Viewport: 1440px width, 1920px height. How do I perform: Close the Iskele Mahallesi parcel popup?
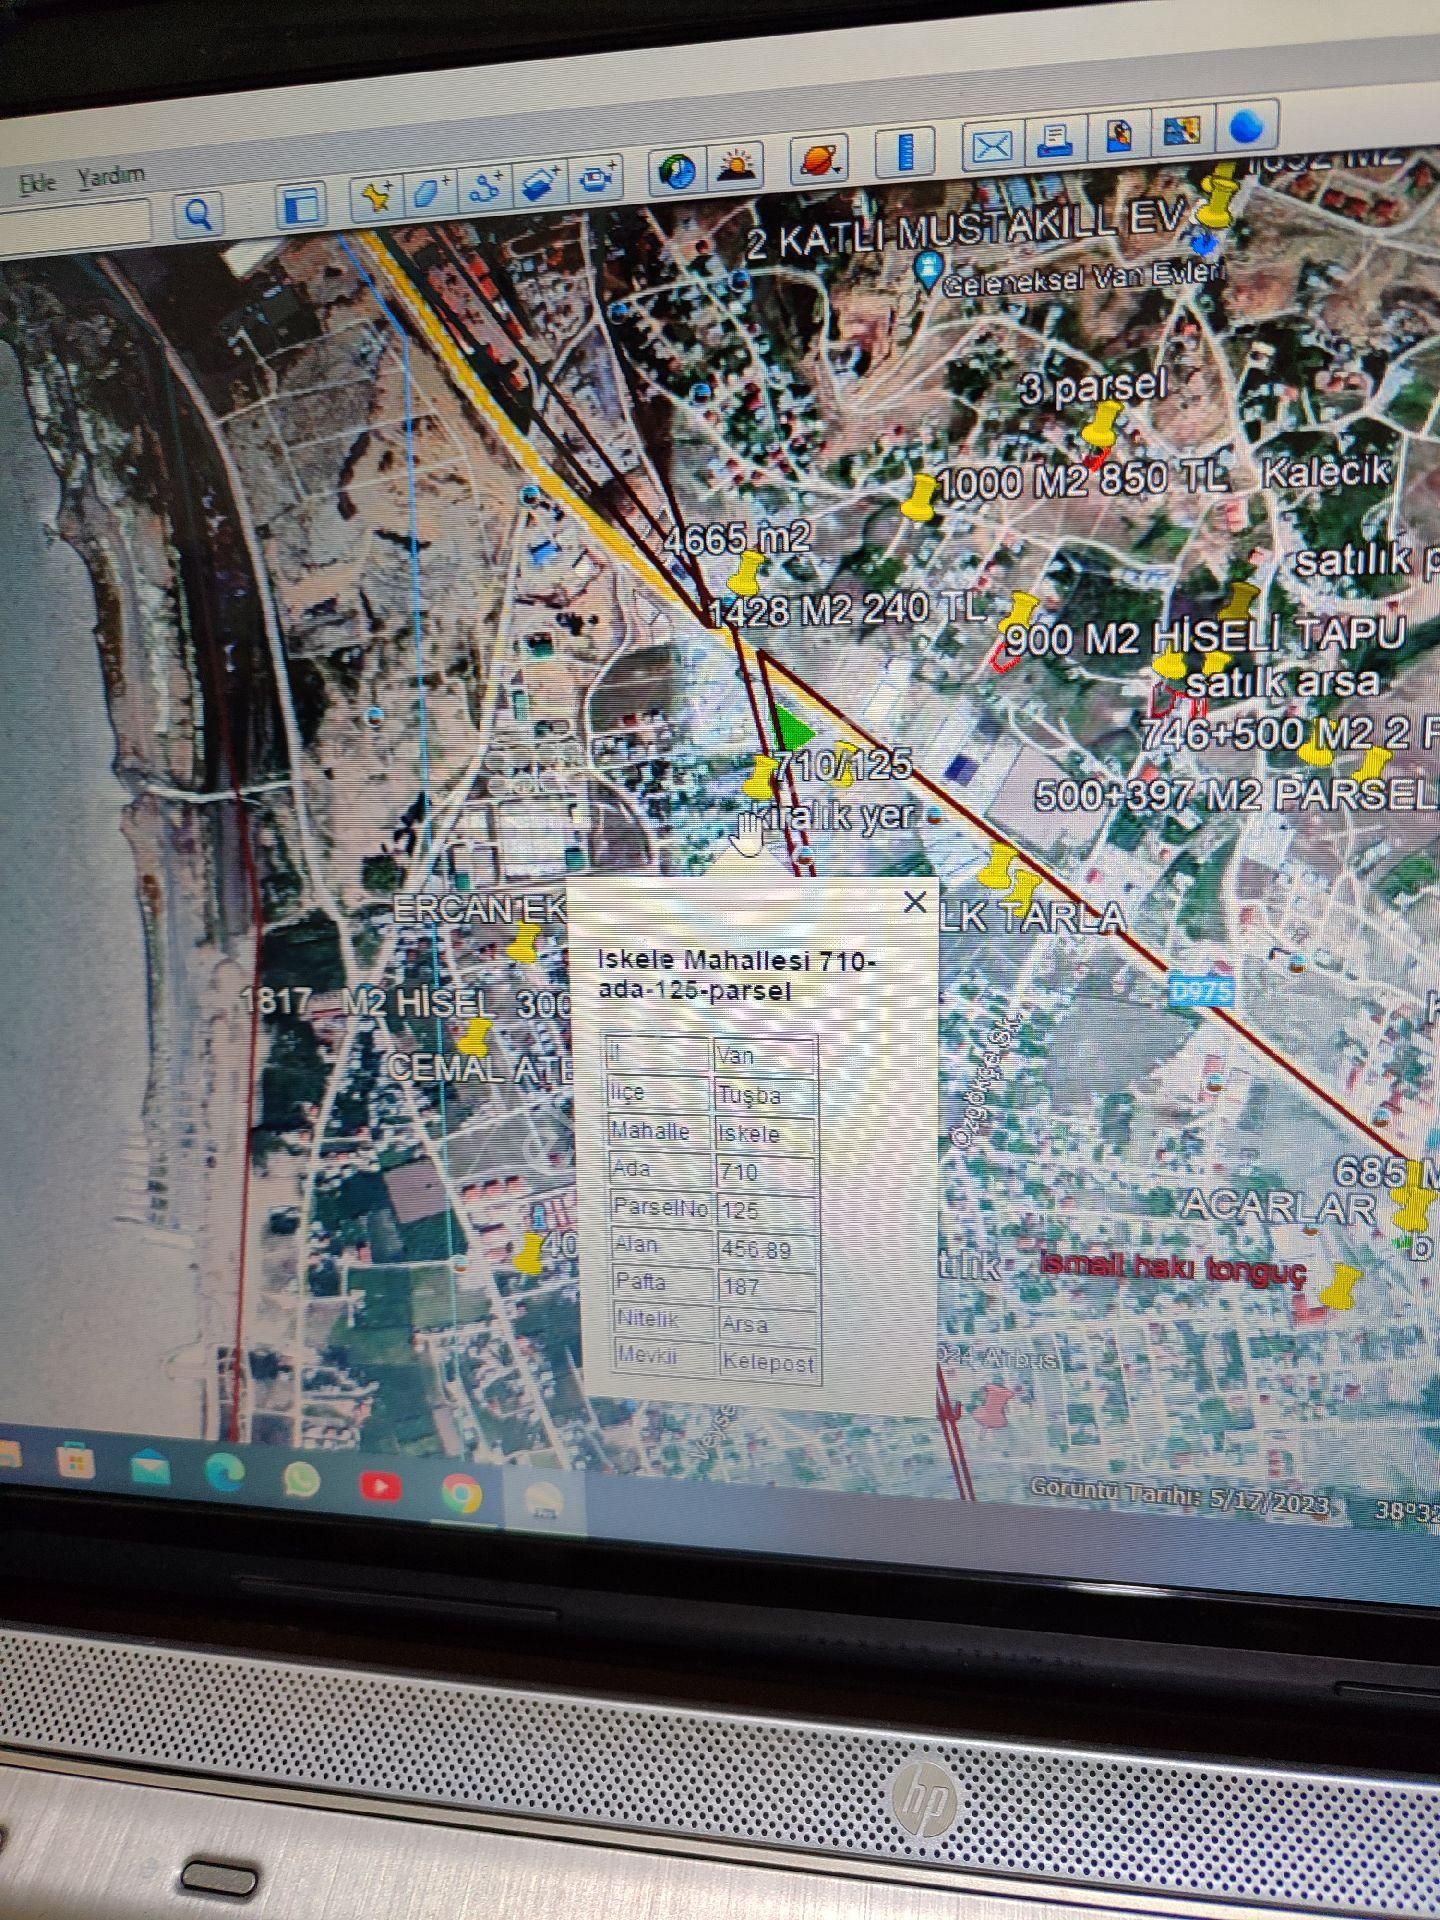tap(914, 902)
